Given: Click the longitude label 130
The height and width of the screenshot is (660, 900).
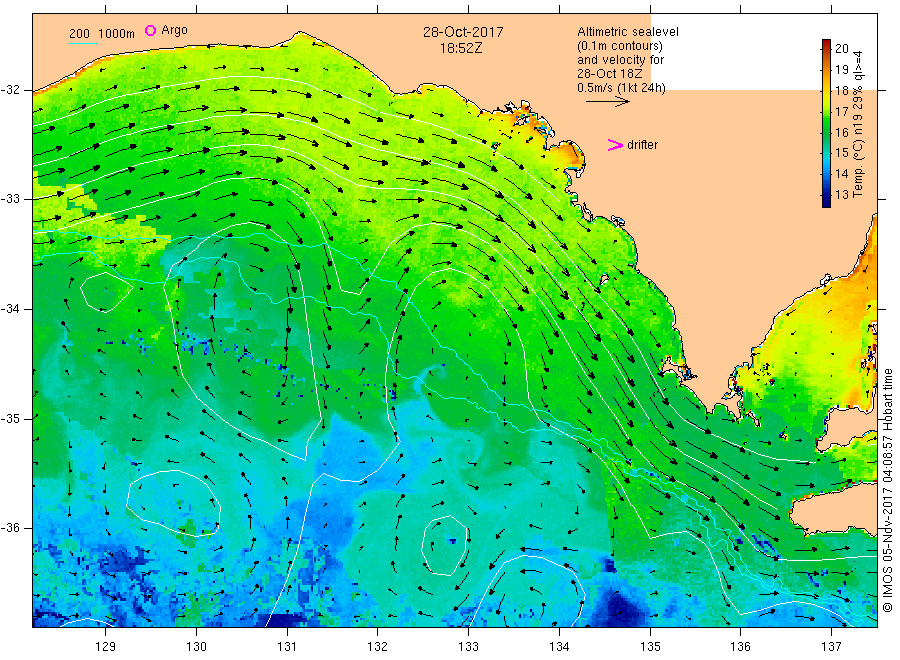Looking at the screenshot, I should [196, 647].
